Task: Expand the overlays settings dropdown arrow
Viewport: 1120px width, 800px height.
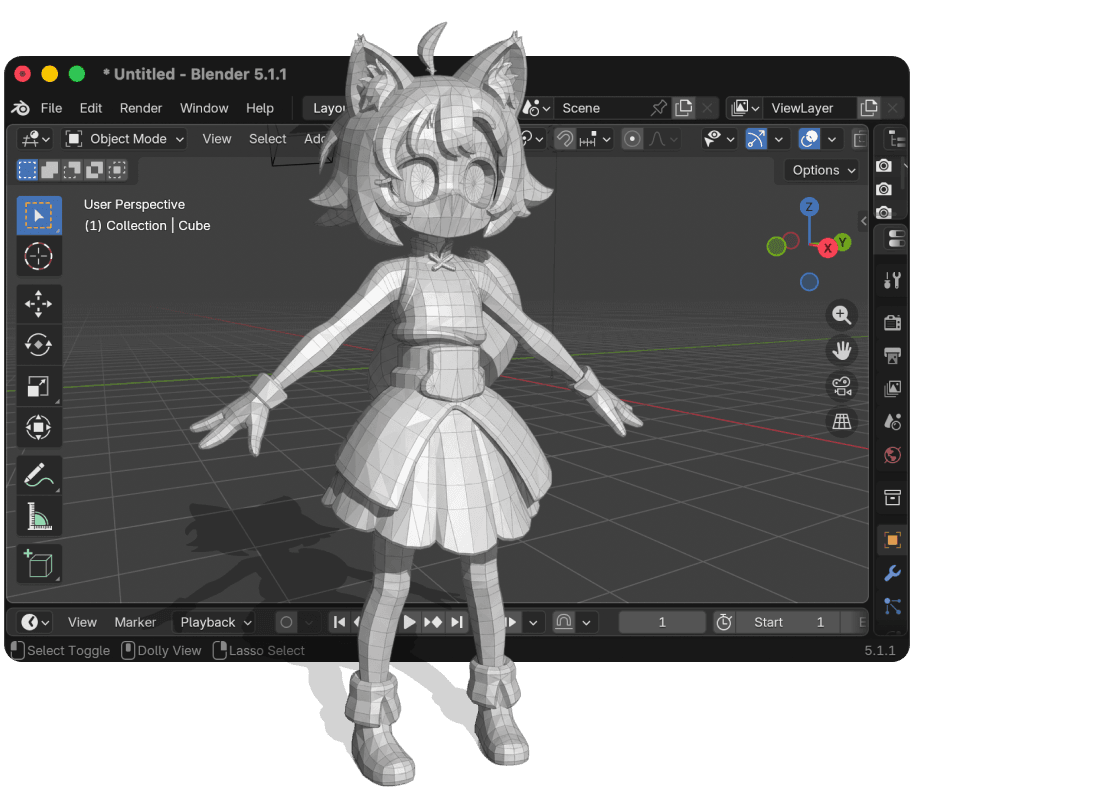Action: coord(831,139)
